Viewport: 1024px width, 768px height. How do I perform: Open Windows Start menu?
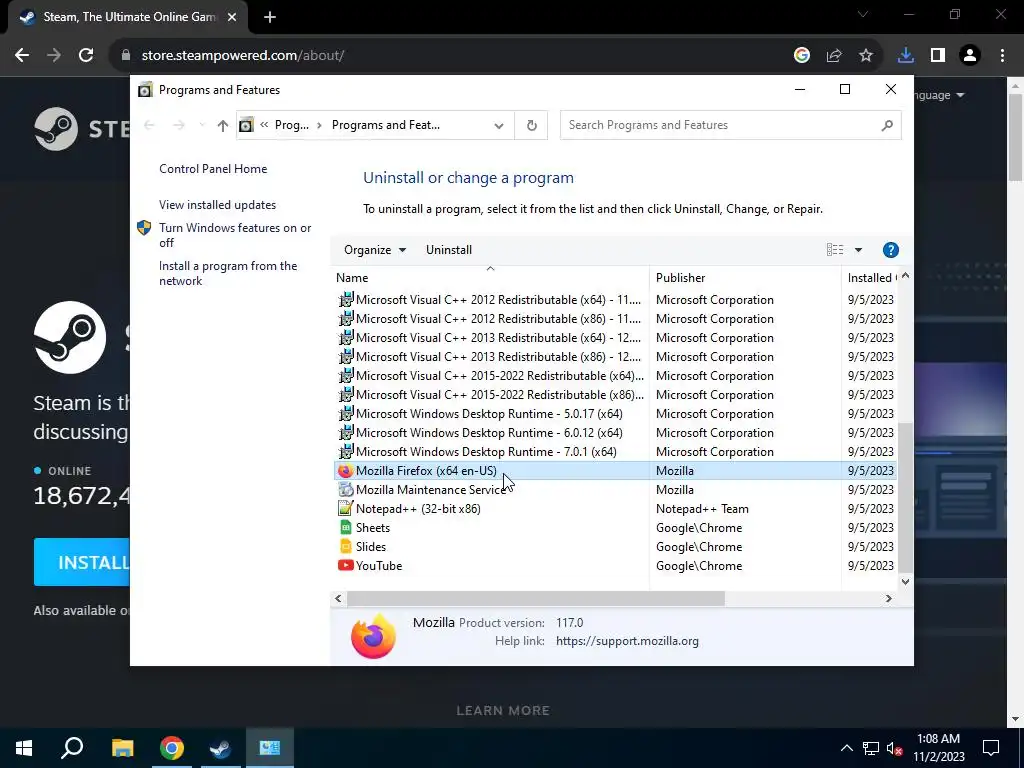[x=24, y=748]
